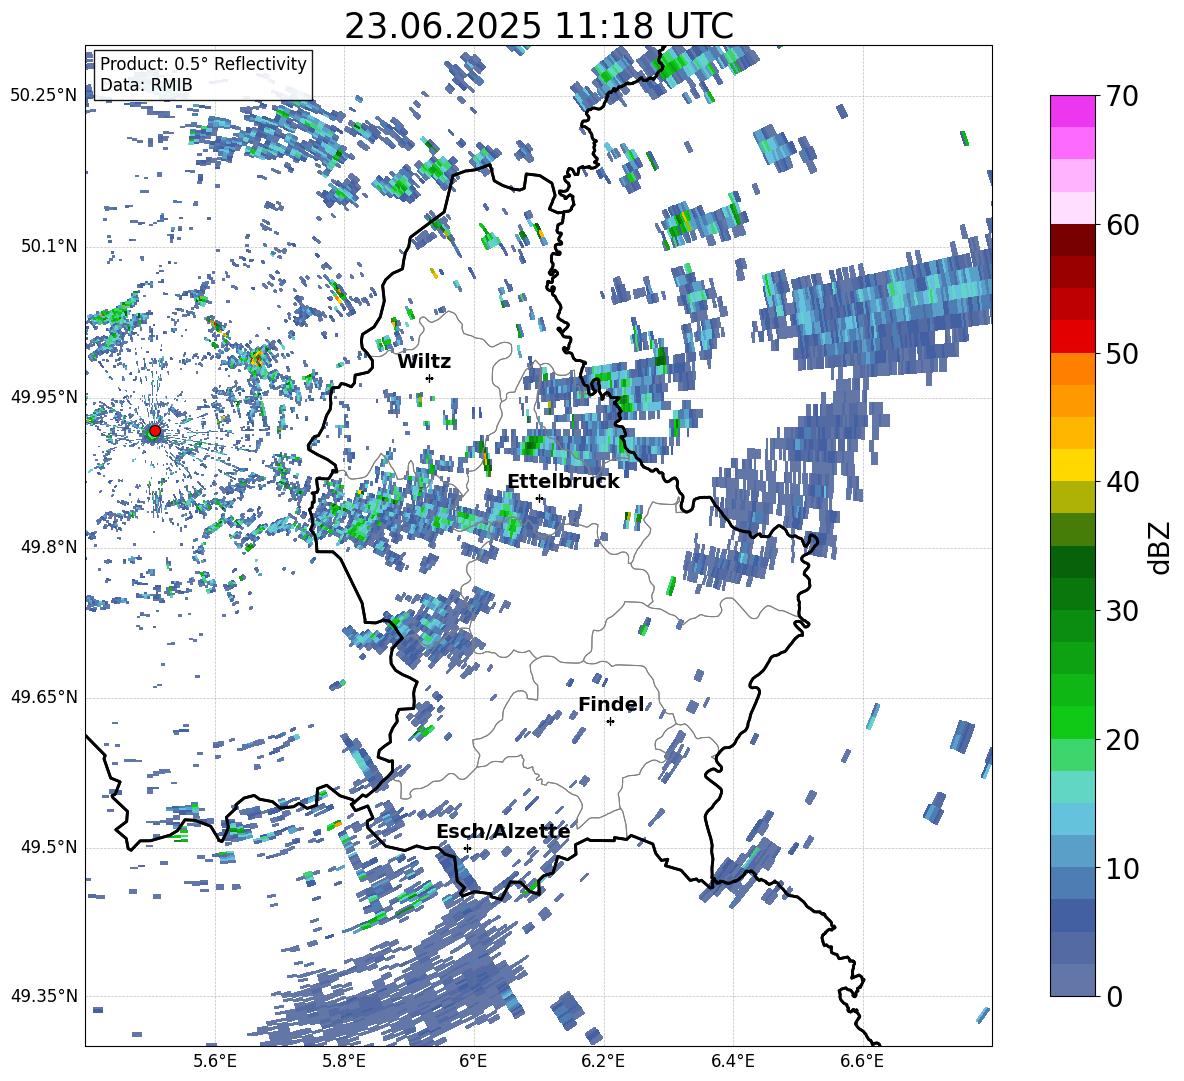Image resolution: width=1184 pixels, height=1081 pixels.
Task: Click the Wiltz city label
Action: click(x=424, y=362)
